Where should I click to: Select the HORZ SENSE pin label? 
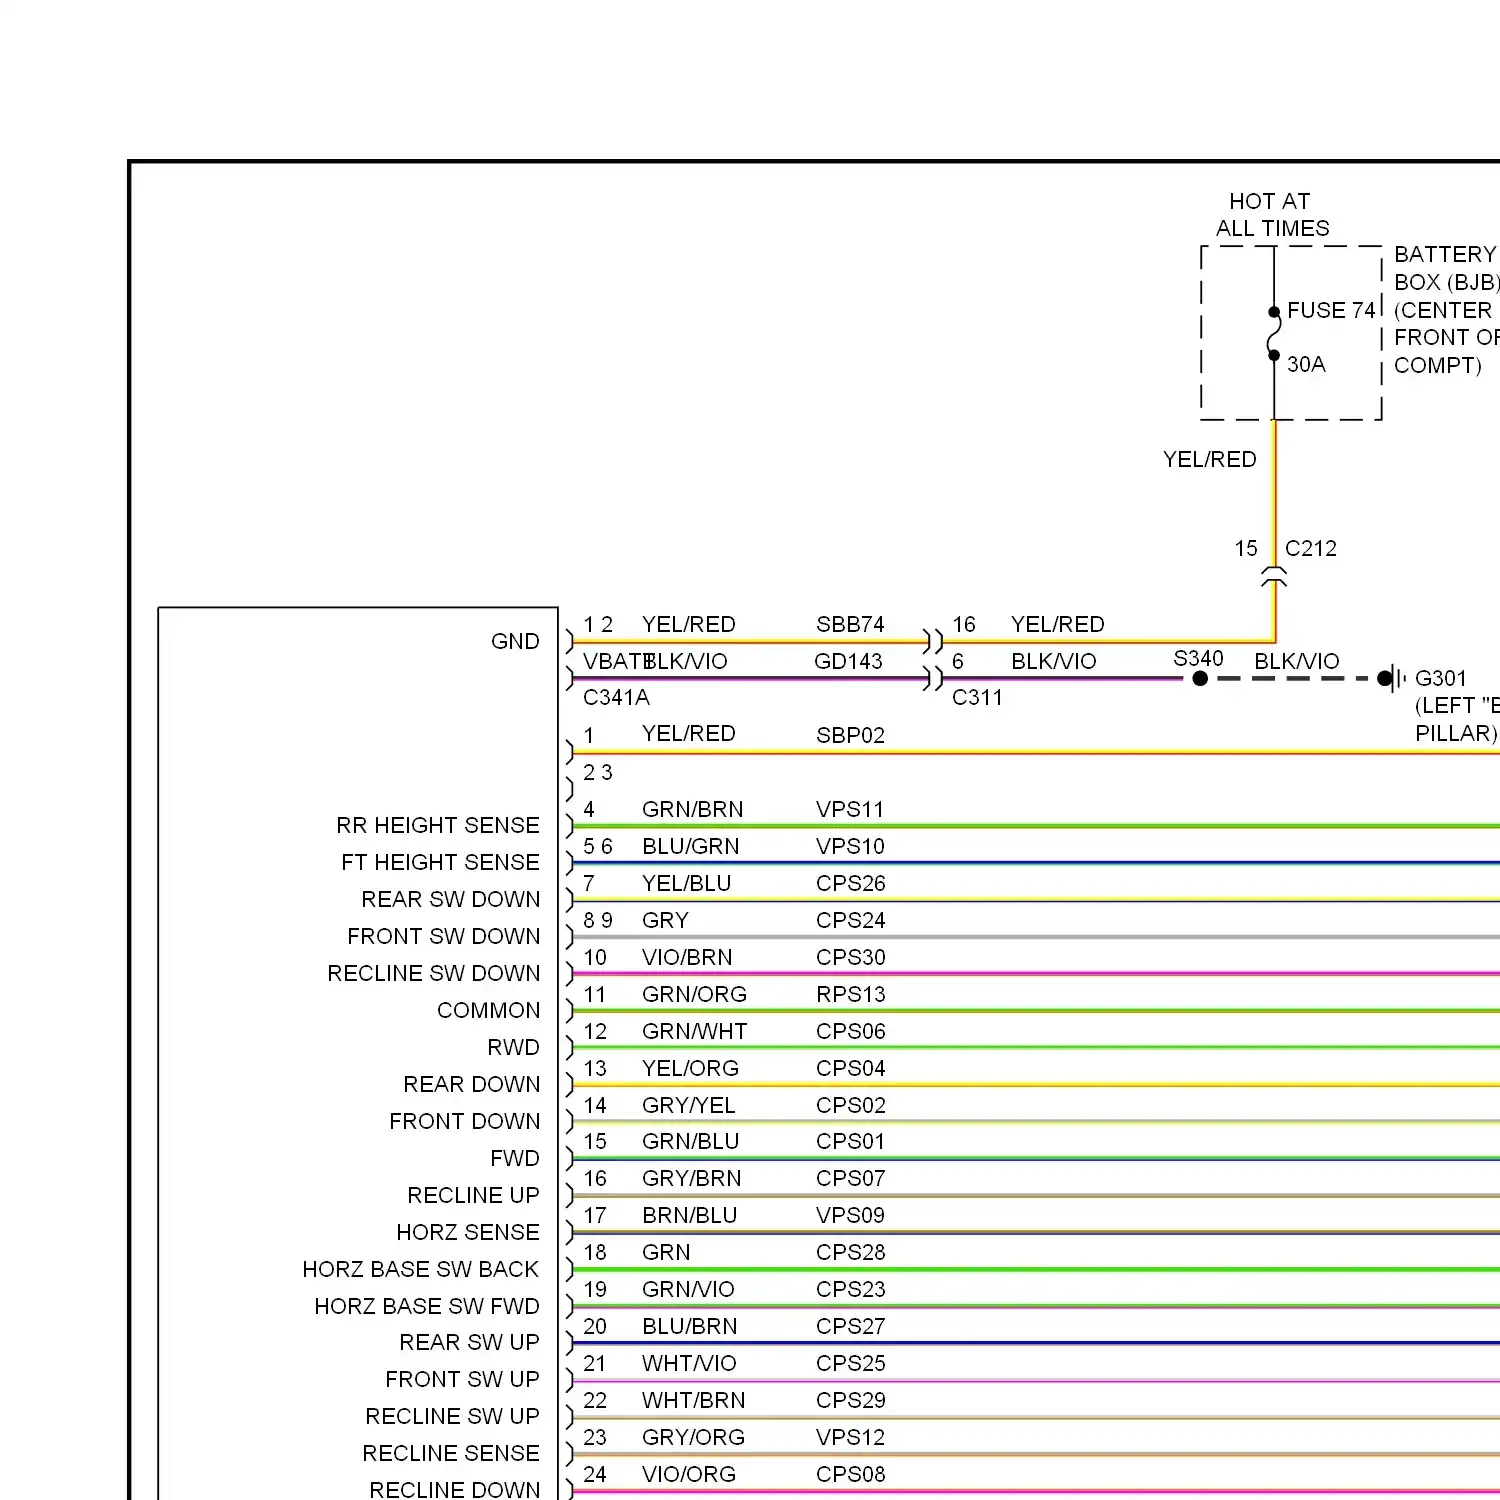pyautogui.click(x=467, y=1232)
